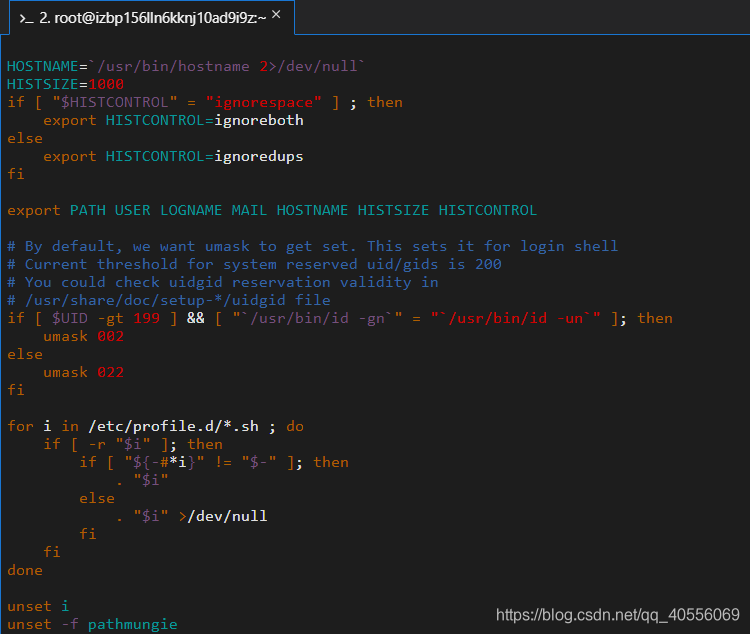Click MAIL in the export line
This screenshot has width=750, height=634.
pyautogui.click(x=249, y=210)
